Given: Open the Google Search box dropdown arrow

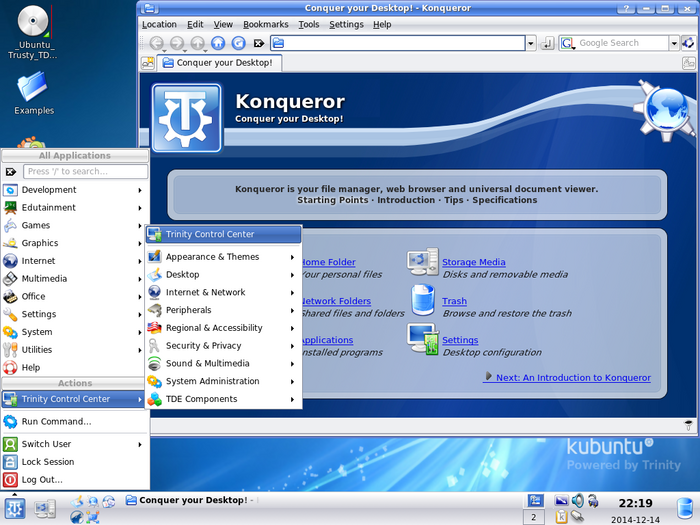Looking at the screenshot, I should pos(674,43).
